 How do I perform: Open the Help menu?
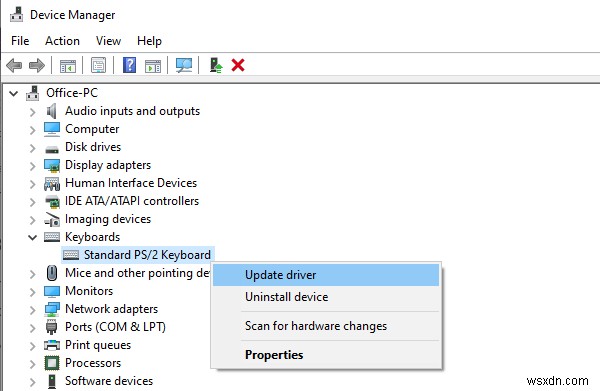[x=149, y=41]
